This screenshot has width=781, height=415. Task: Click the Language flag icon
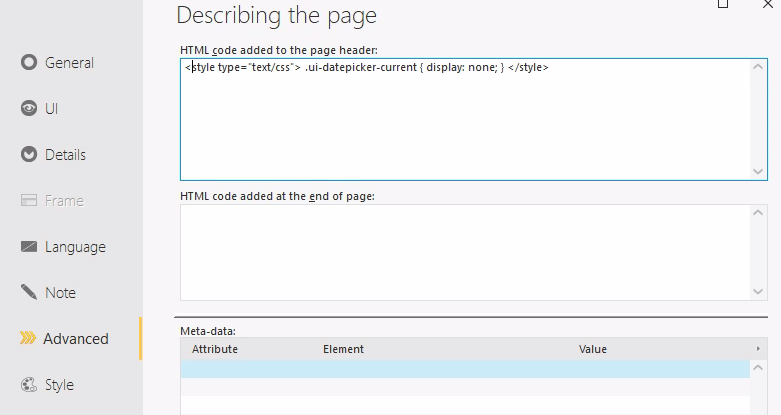[x=29, y=247]
